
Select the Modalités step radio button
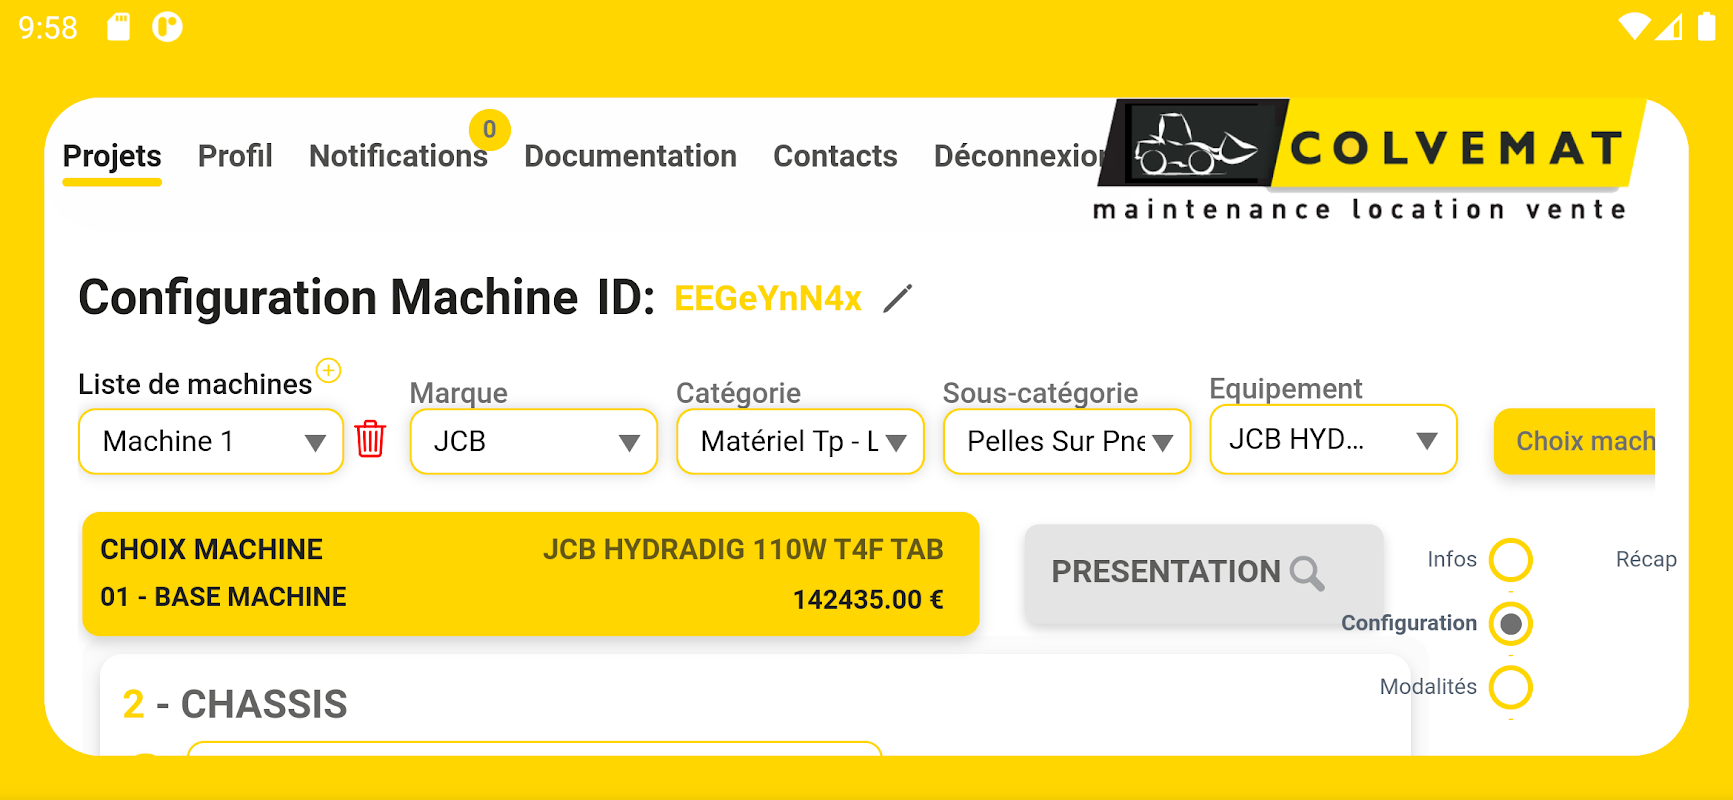click(x=1510, y=687)
